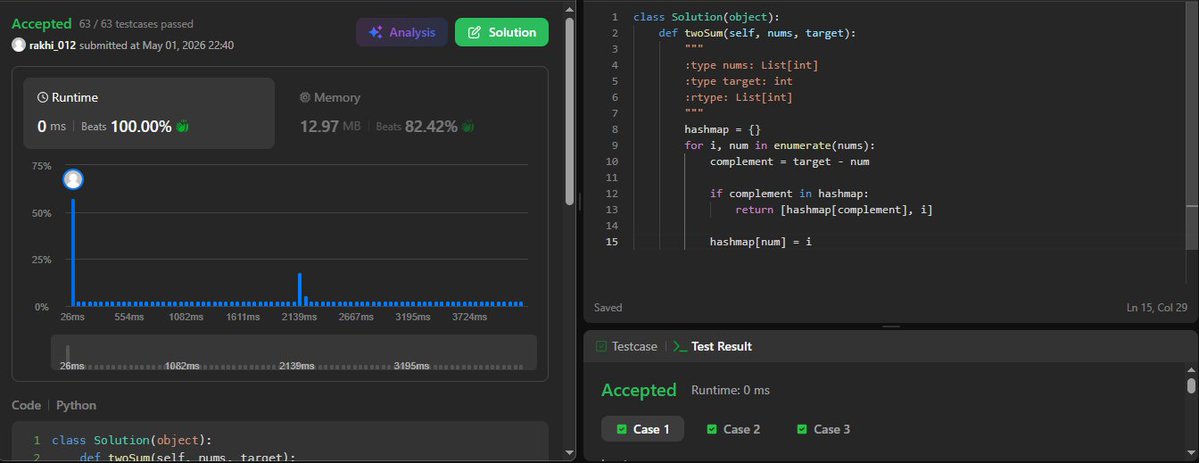Click the '2139ms' axis label on chart
The width and height of the screenshot is (1199, 463).
coord(299,317)
